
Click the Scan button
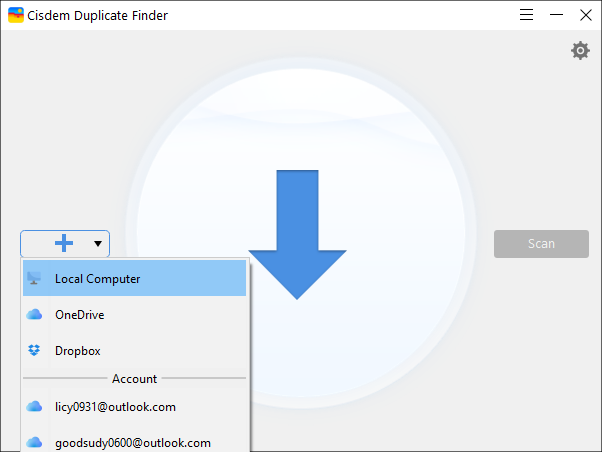pyautogui.click(x=541, y=243)
